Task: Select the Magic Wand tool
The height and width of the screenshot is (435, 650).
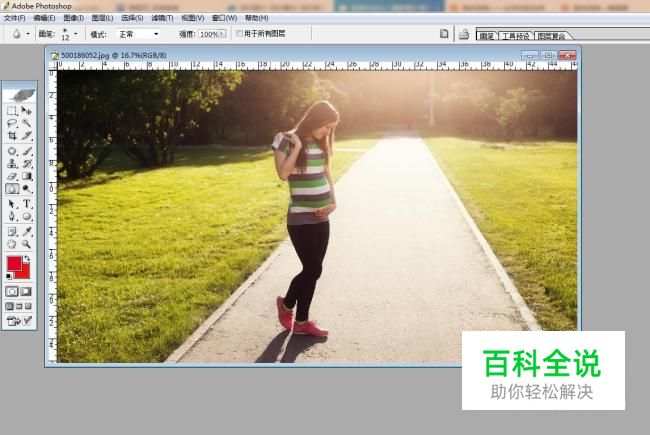Action: [27, 123]
